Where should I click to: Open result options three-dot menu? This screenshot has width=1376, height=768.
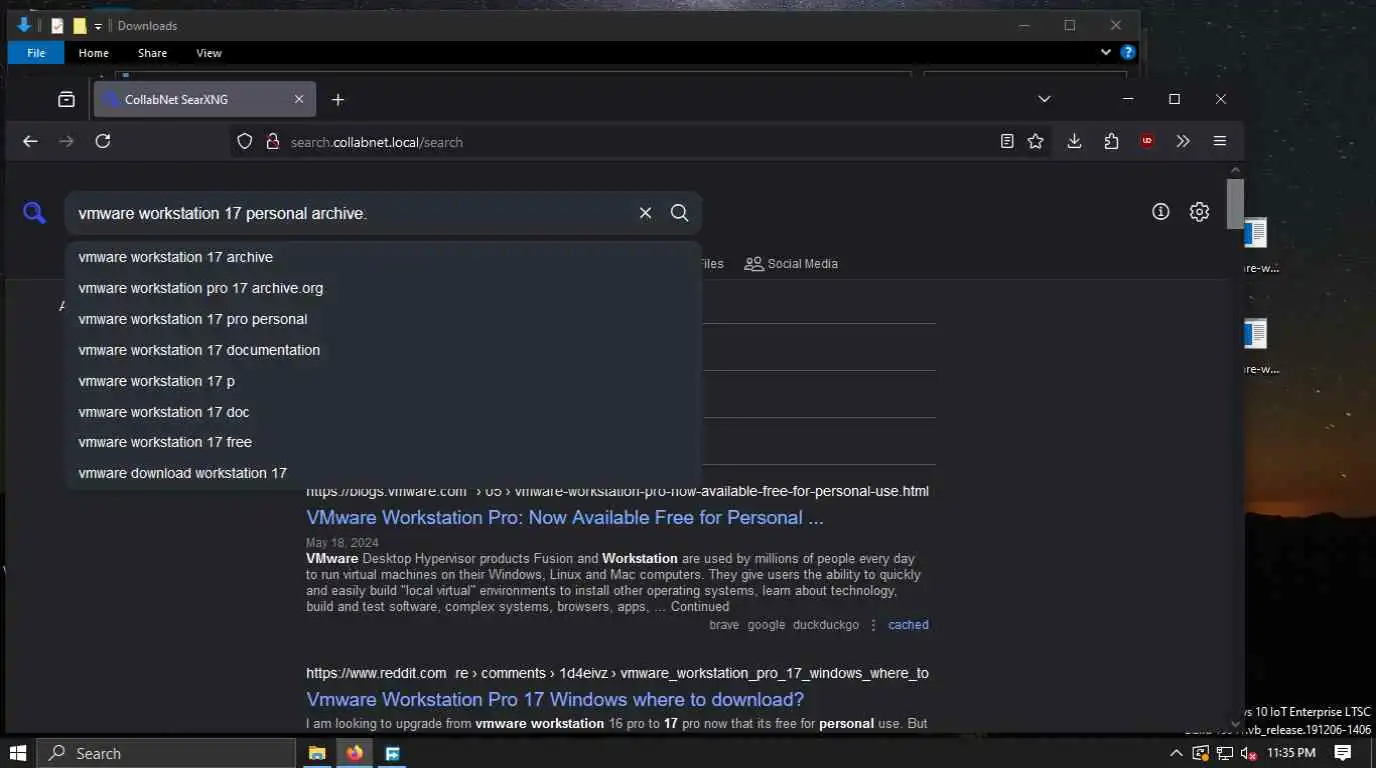[x=873, y=625]
